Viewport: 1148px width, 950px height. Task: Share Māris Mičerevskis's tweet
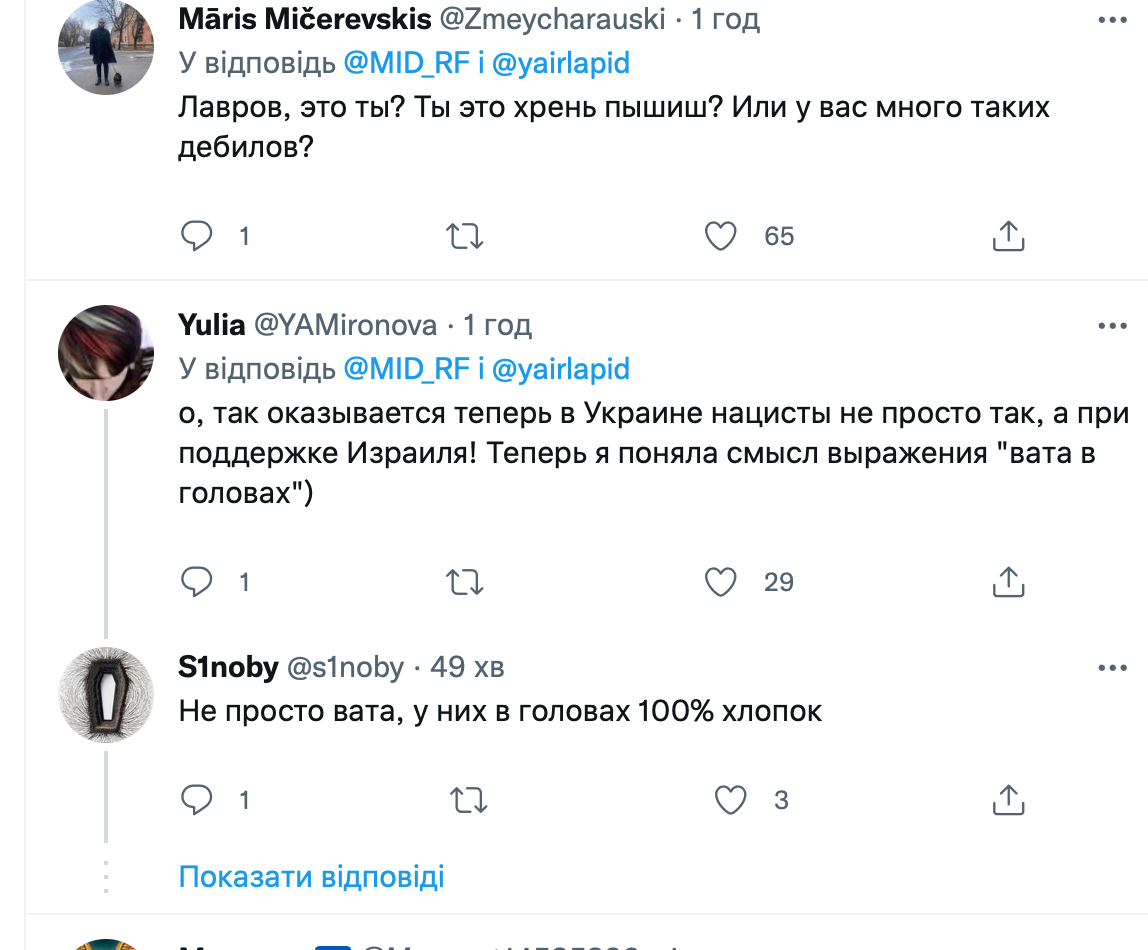click(1007, 236)
